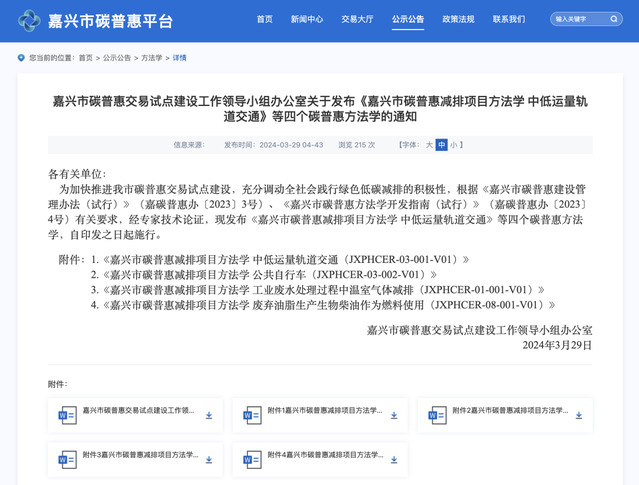
Task: Click list item with JXPHCER-03-002-V01
Action: click(264, 275)
